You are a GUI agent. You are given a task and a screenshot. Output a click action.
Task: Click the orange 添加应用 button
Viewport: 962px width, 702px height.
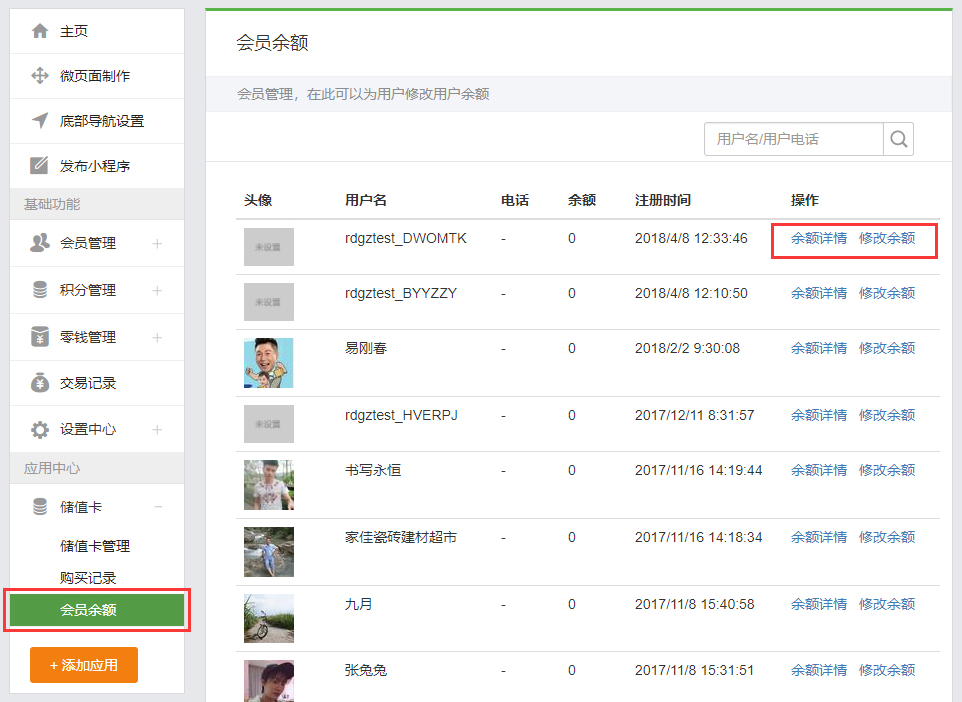pos(84,665)
